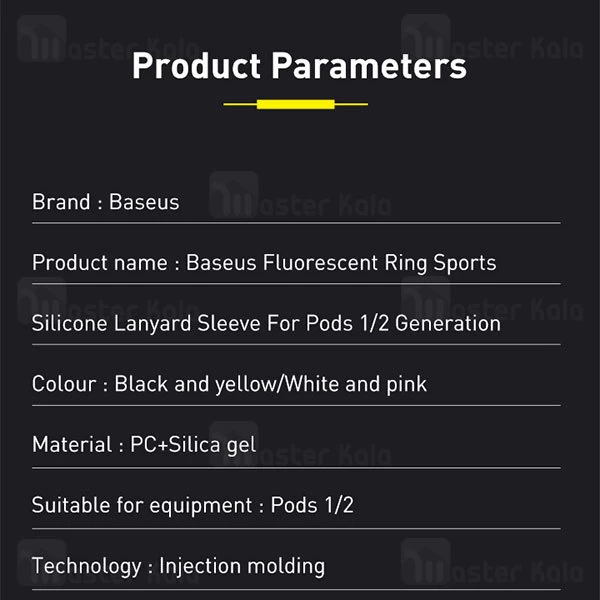Click the "Injection molding" value
Image resolution: width=600 pixels, height=600 pixels.
(240, 566)
